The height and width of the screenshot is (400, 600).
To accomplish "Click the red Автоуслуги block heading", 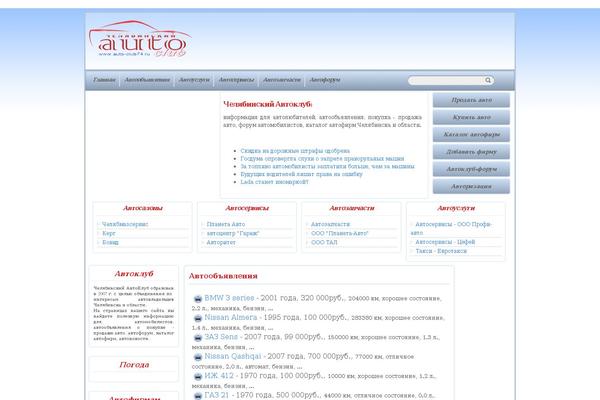I will [x=456, y=208].
